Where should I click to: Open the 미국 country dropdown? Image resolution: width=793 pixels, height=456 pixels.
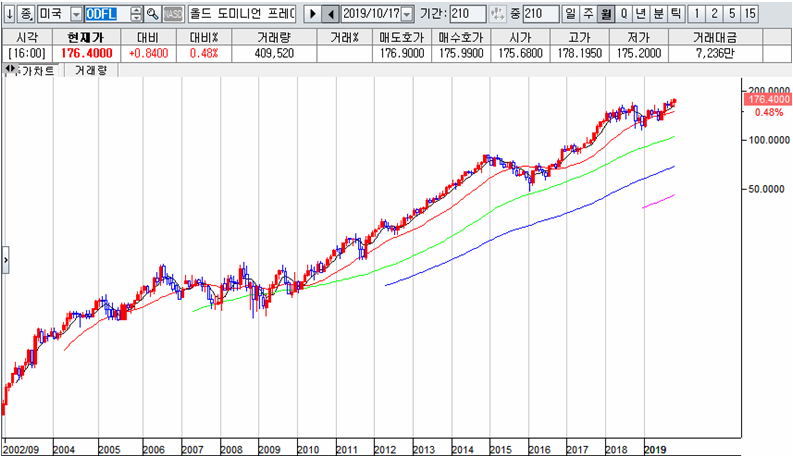[76, 14]
